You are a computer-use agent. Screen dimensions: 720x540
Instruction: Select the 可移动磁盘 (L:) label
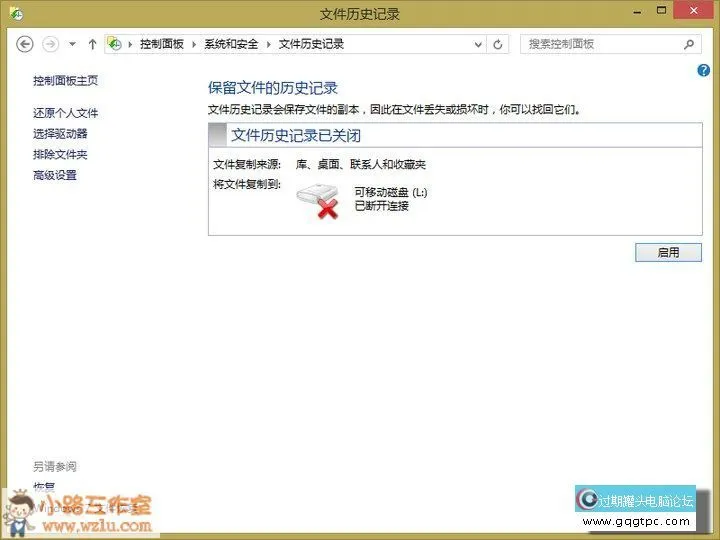point(391,192)
